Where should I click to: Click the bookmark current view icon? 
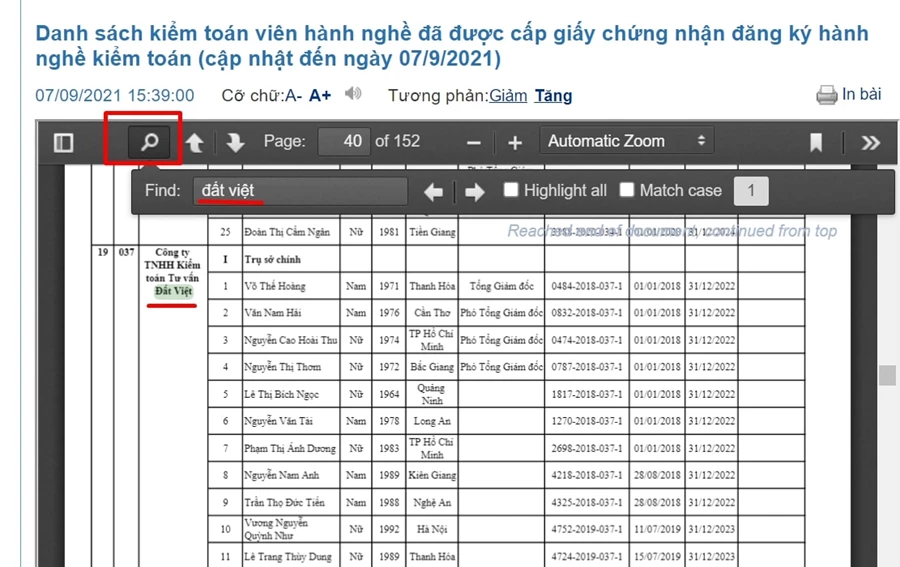tap(816, 142)
